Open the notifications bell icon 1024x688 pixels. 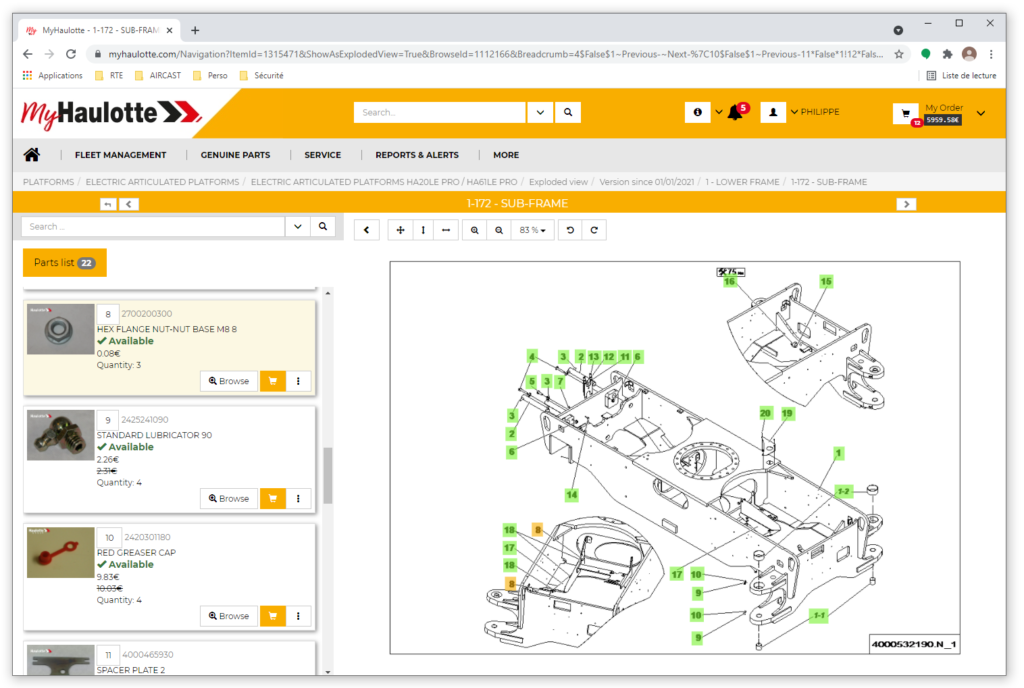pyautogui.click(x=735, y=112)
